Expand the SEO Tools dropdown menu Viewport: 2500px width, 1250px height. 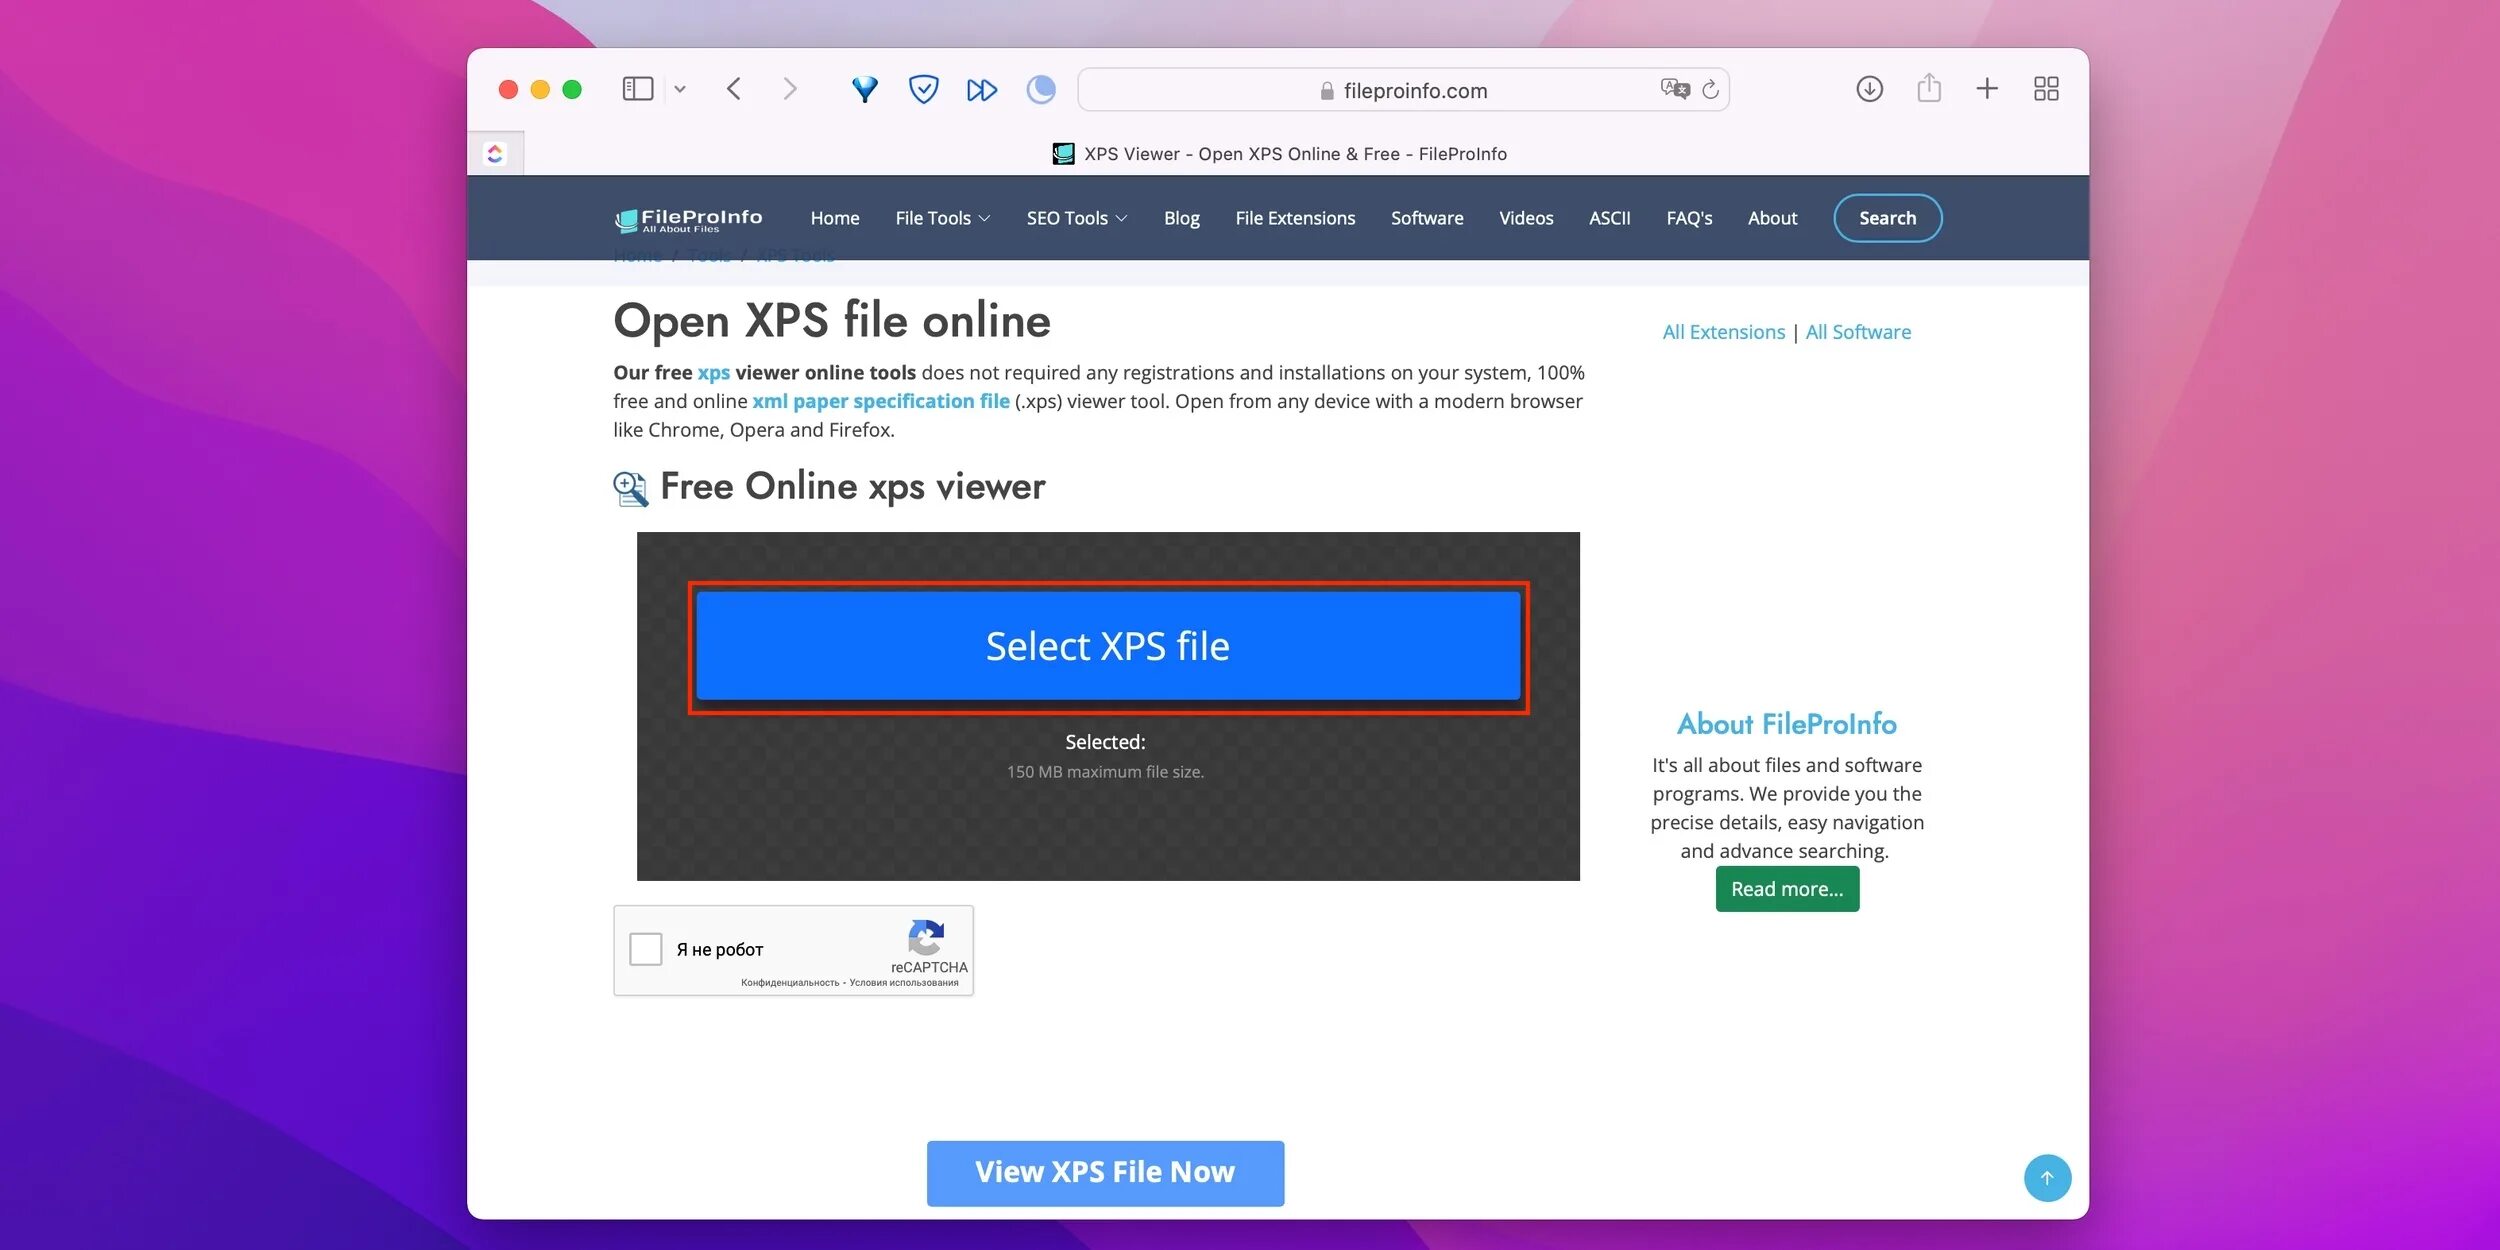click(1076, 218)
